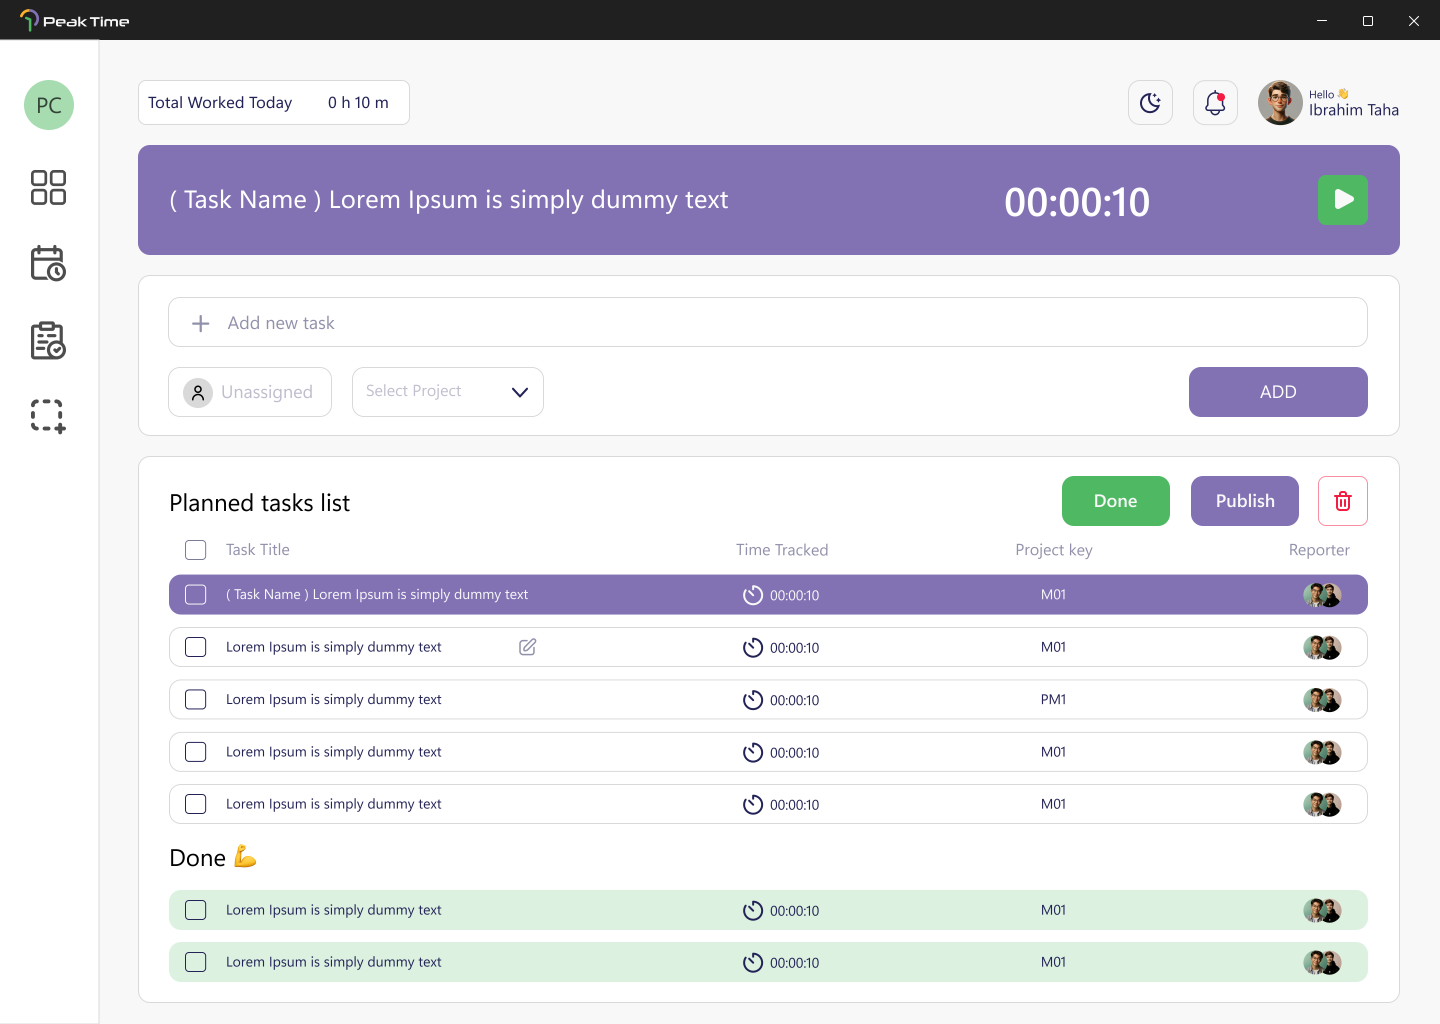Screen dimensions: 1440x1024
Task: Click the PC workspace avatar
Action: point(49,105)
